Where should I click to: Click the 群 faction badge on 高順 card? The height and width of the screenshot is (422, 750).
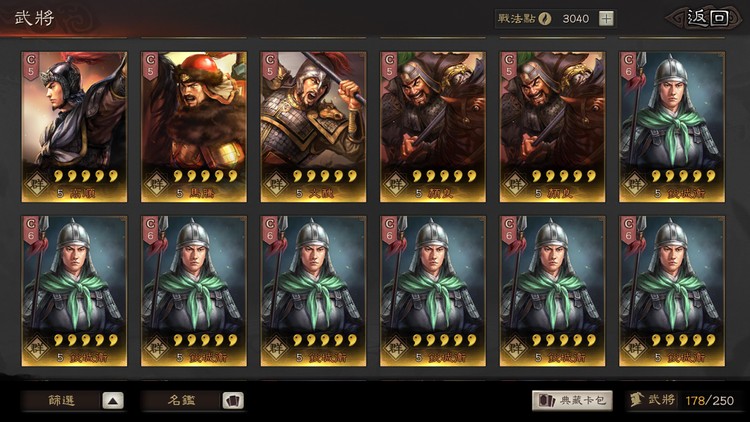pyautogui.click(x=37, y=184)
